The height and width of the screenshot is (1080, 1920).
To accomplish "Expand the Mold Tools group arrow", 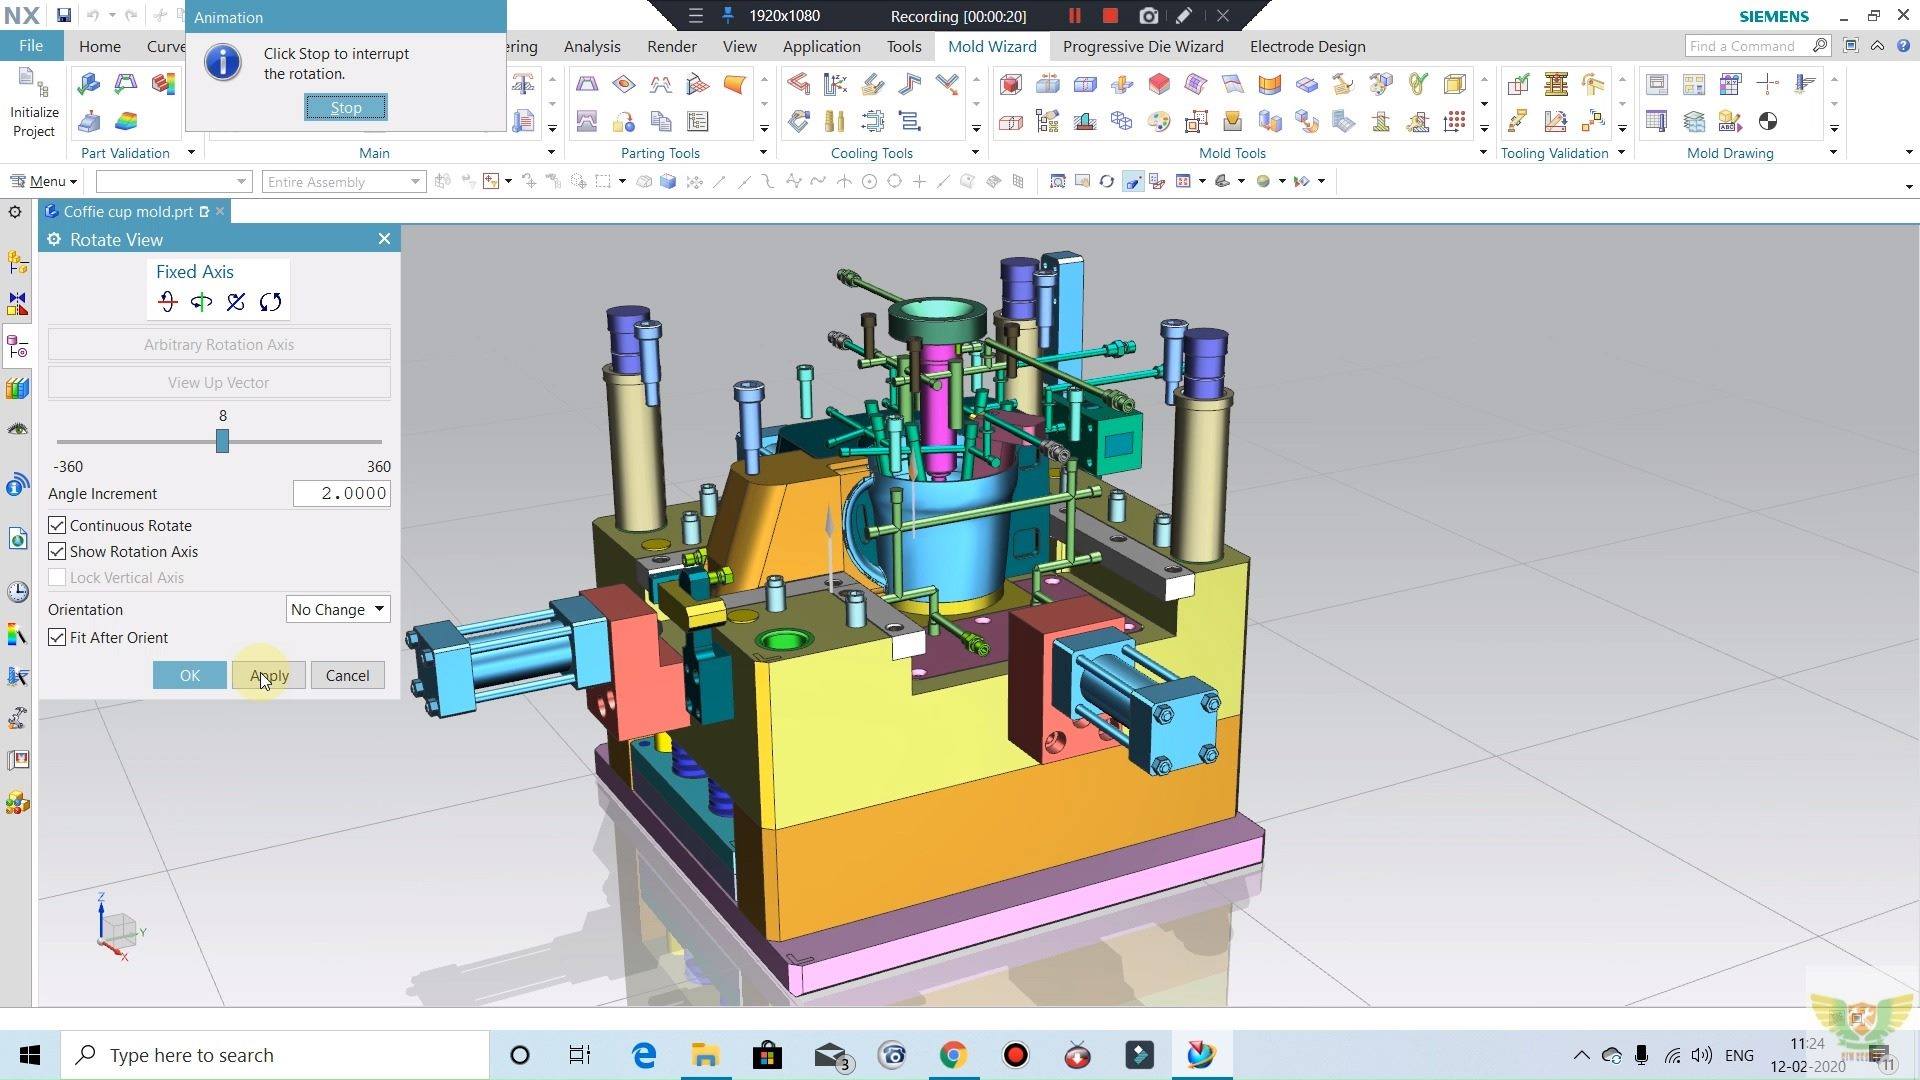I will coord(1483,152).
